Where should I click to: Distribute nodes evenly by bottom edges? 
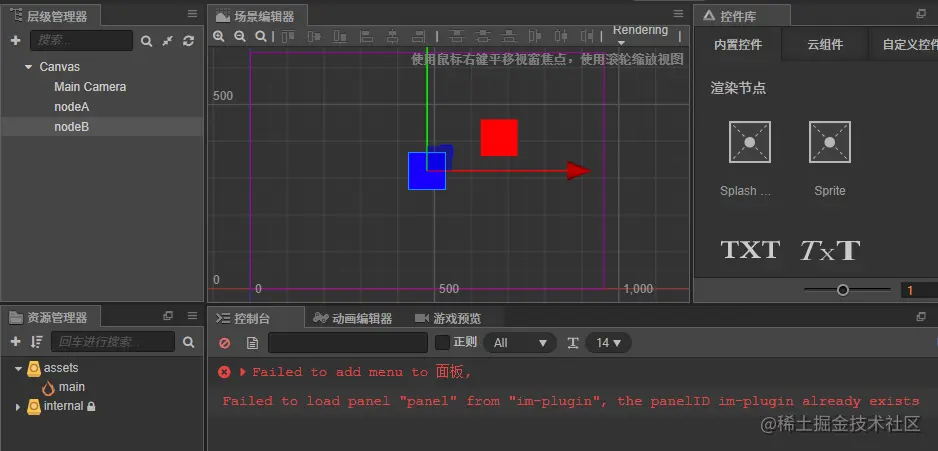pyautogui.click(x=509, y=36)
